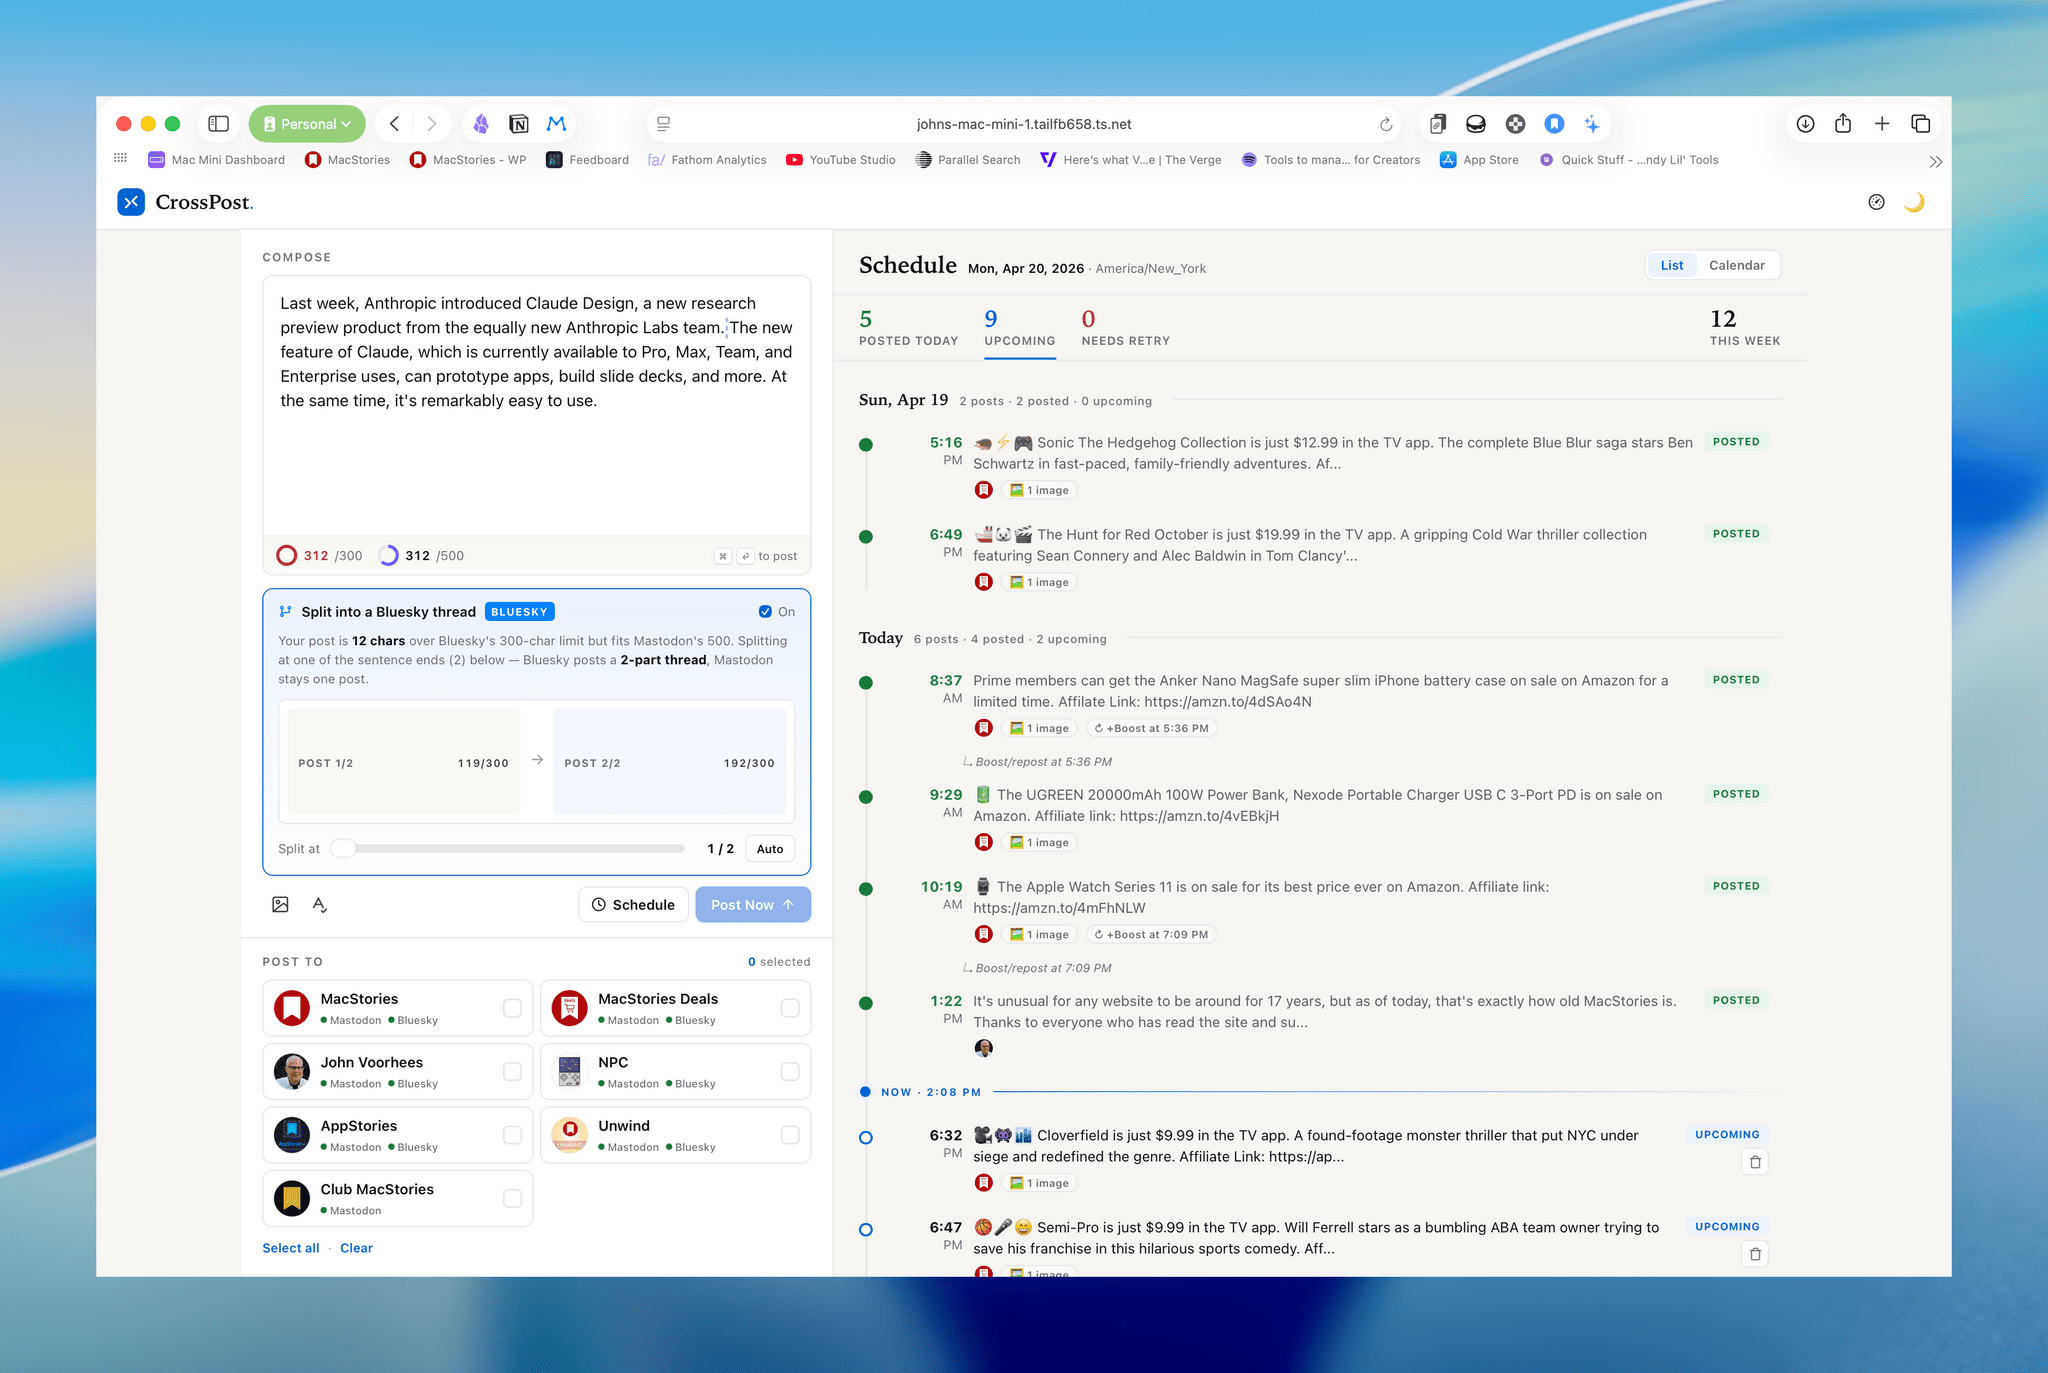The height and width of the screenshot is (1373, 2048).
Task: Adjust the 'Split at' slider handle
Action: tap(343, 848)
